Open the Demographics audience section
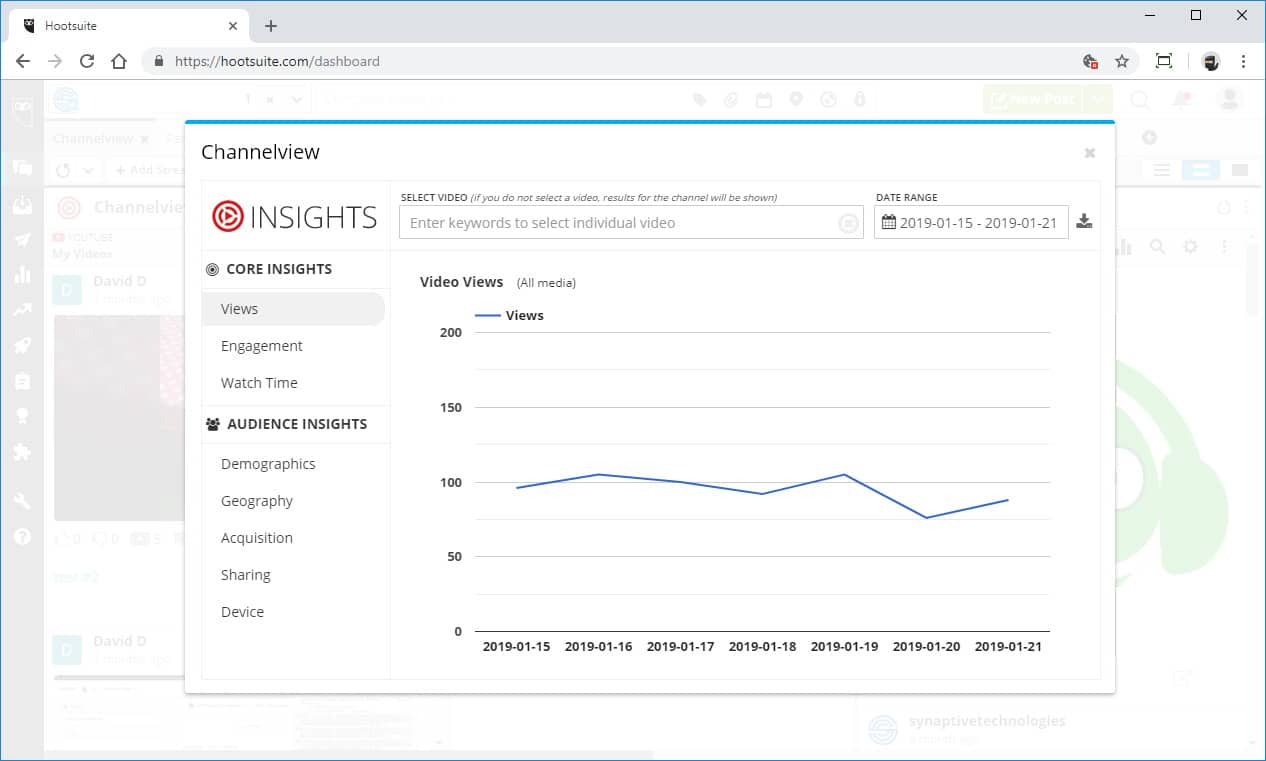Image resolution: width=1266 pixels, height=761 pixels. pyautogui.click(x=268, y=464)
